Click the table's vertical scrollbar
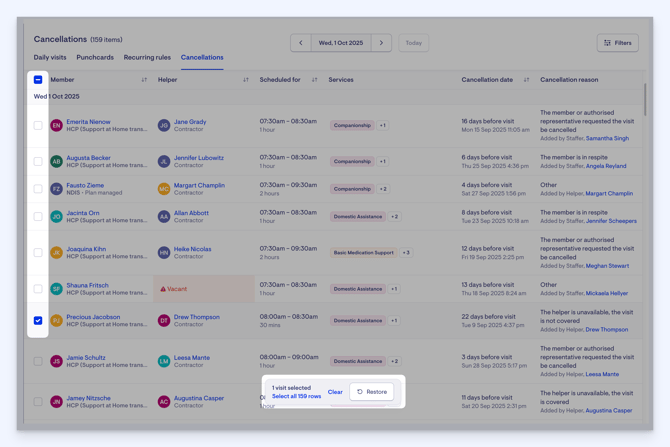Image resolution: width=670 pixels, height=447 pixels. click(645, 100)
